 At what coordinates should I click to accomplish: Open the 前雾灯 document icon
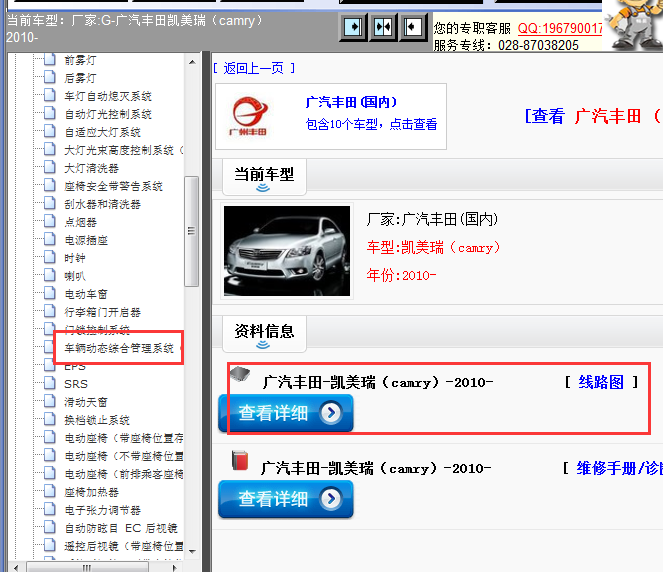coord(50,59)
